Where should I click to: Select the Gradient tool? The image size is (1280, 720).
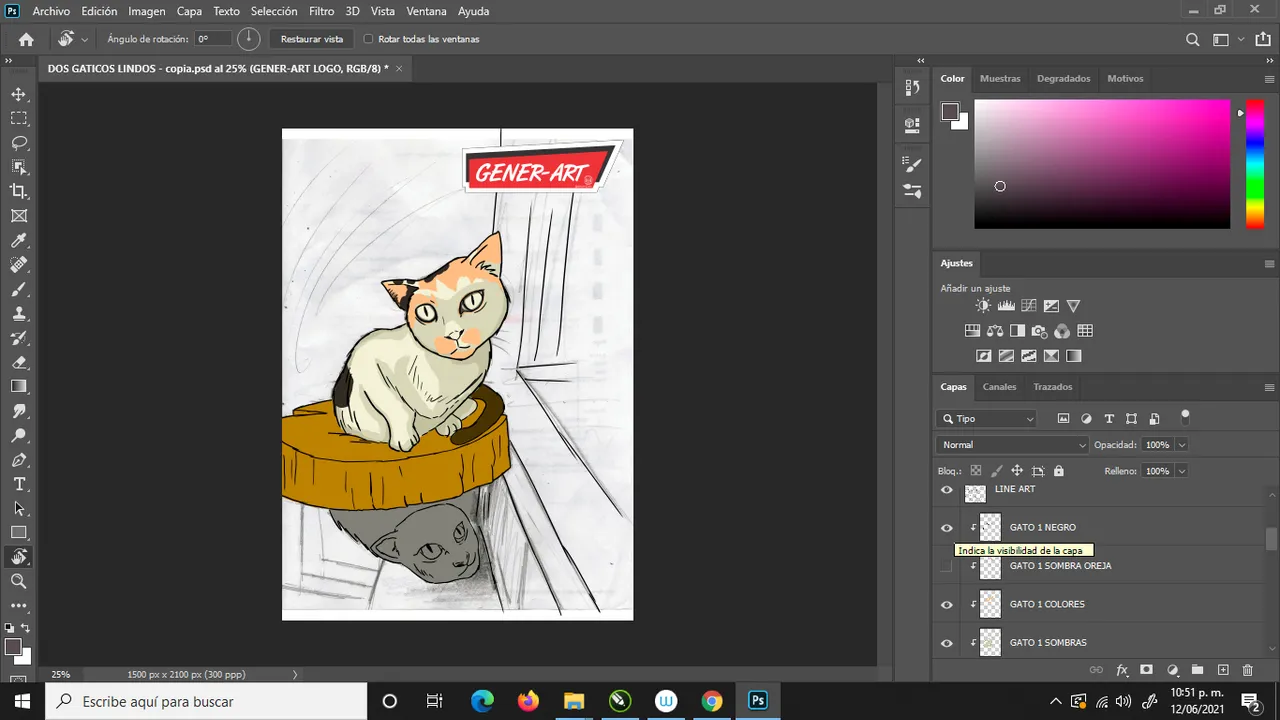(x=18, y=386)
